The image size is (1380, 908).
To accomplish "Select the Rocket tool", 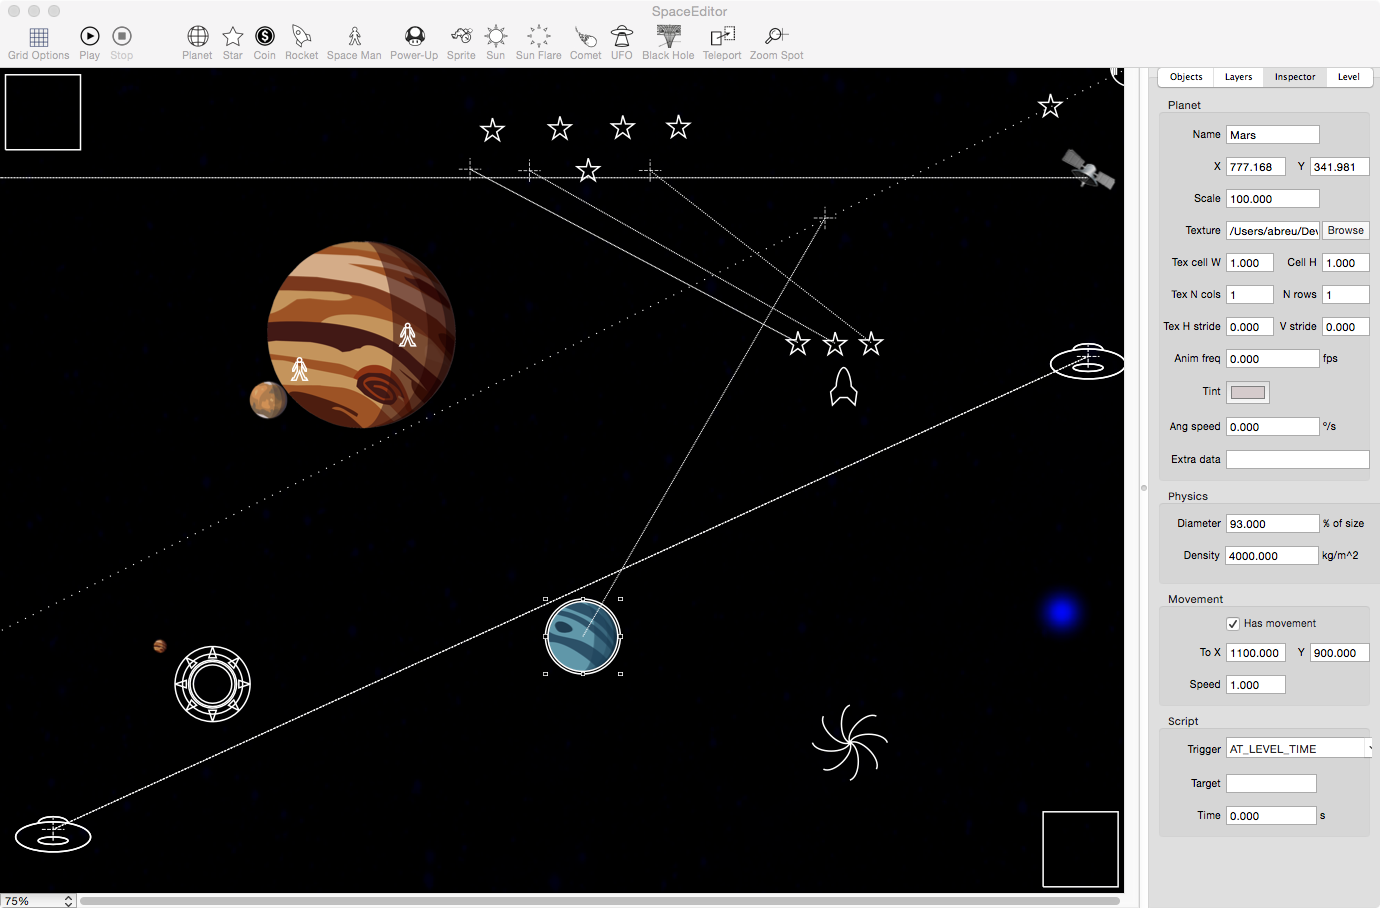I will pyautogui.click(x=301, y=43).
